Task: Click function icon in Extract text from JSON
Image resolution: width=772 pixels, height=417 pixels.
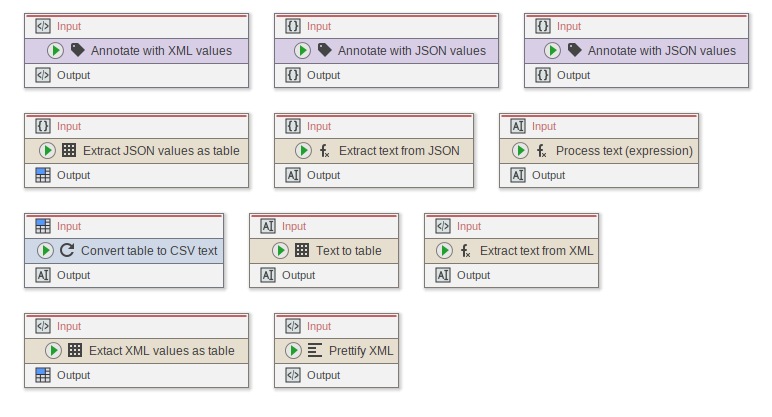Action: [325, 150]
